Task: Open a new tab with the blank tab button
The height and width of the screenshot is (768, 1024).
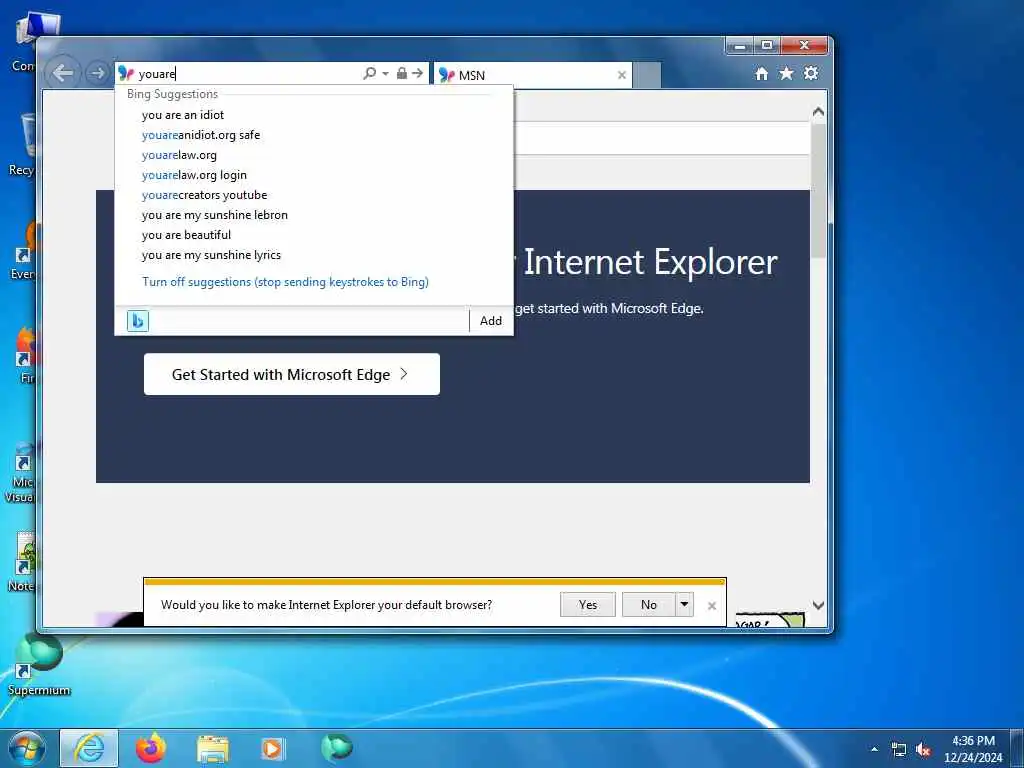Action: pos(647,75)
